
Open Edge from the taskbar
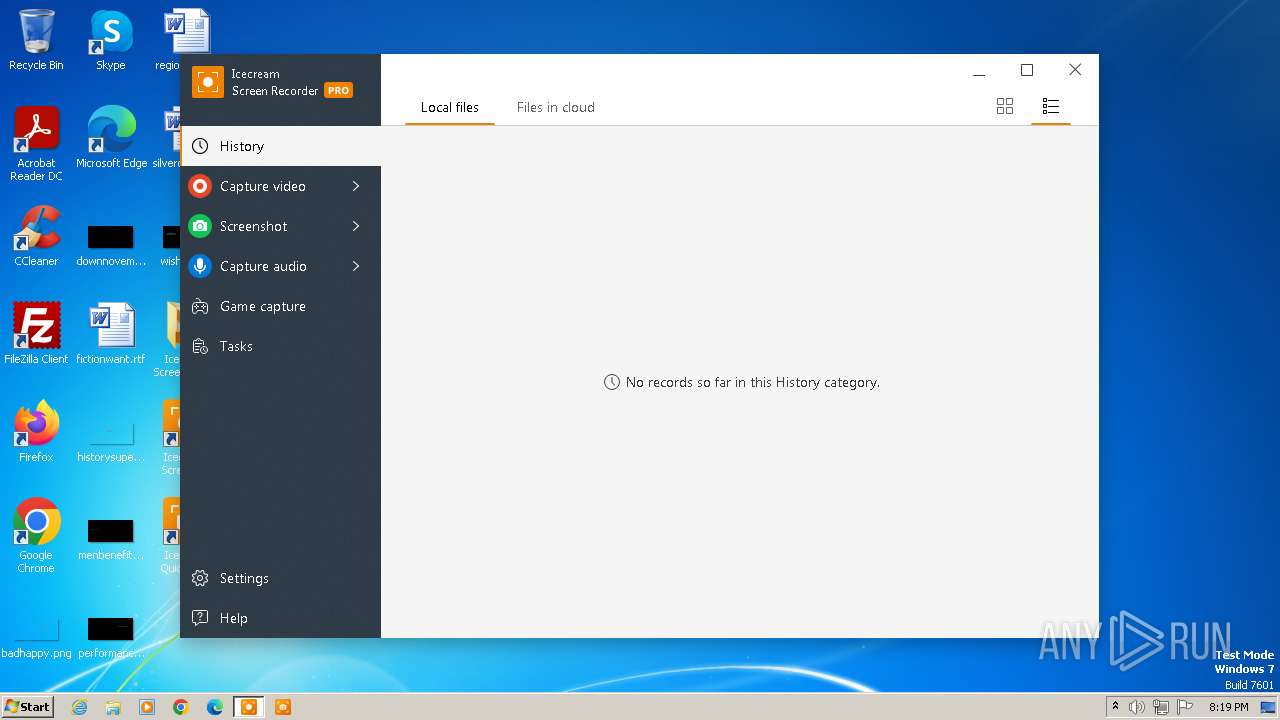(215, 707)
